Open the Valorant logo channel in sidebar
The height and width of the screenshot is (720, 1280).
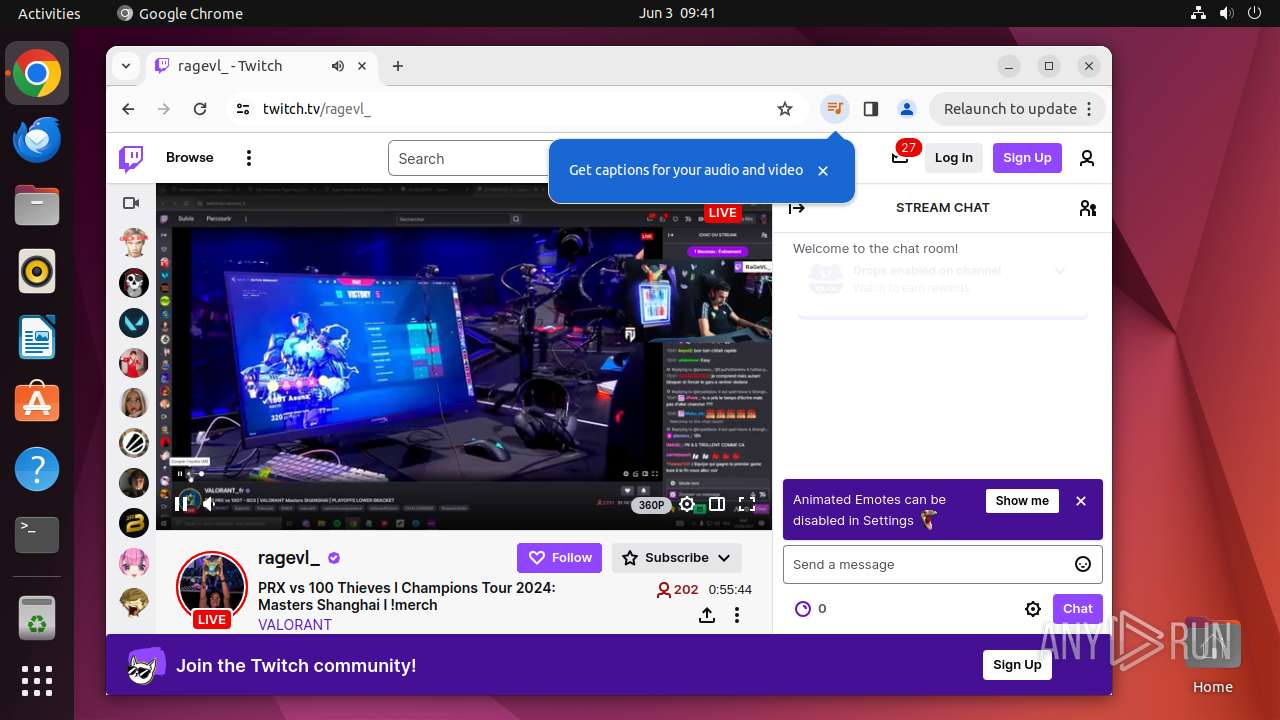[x=134, y=323]
